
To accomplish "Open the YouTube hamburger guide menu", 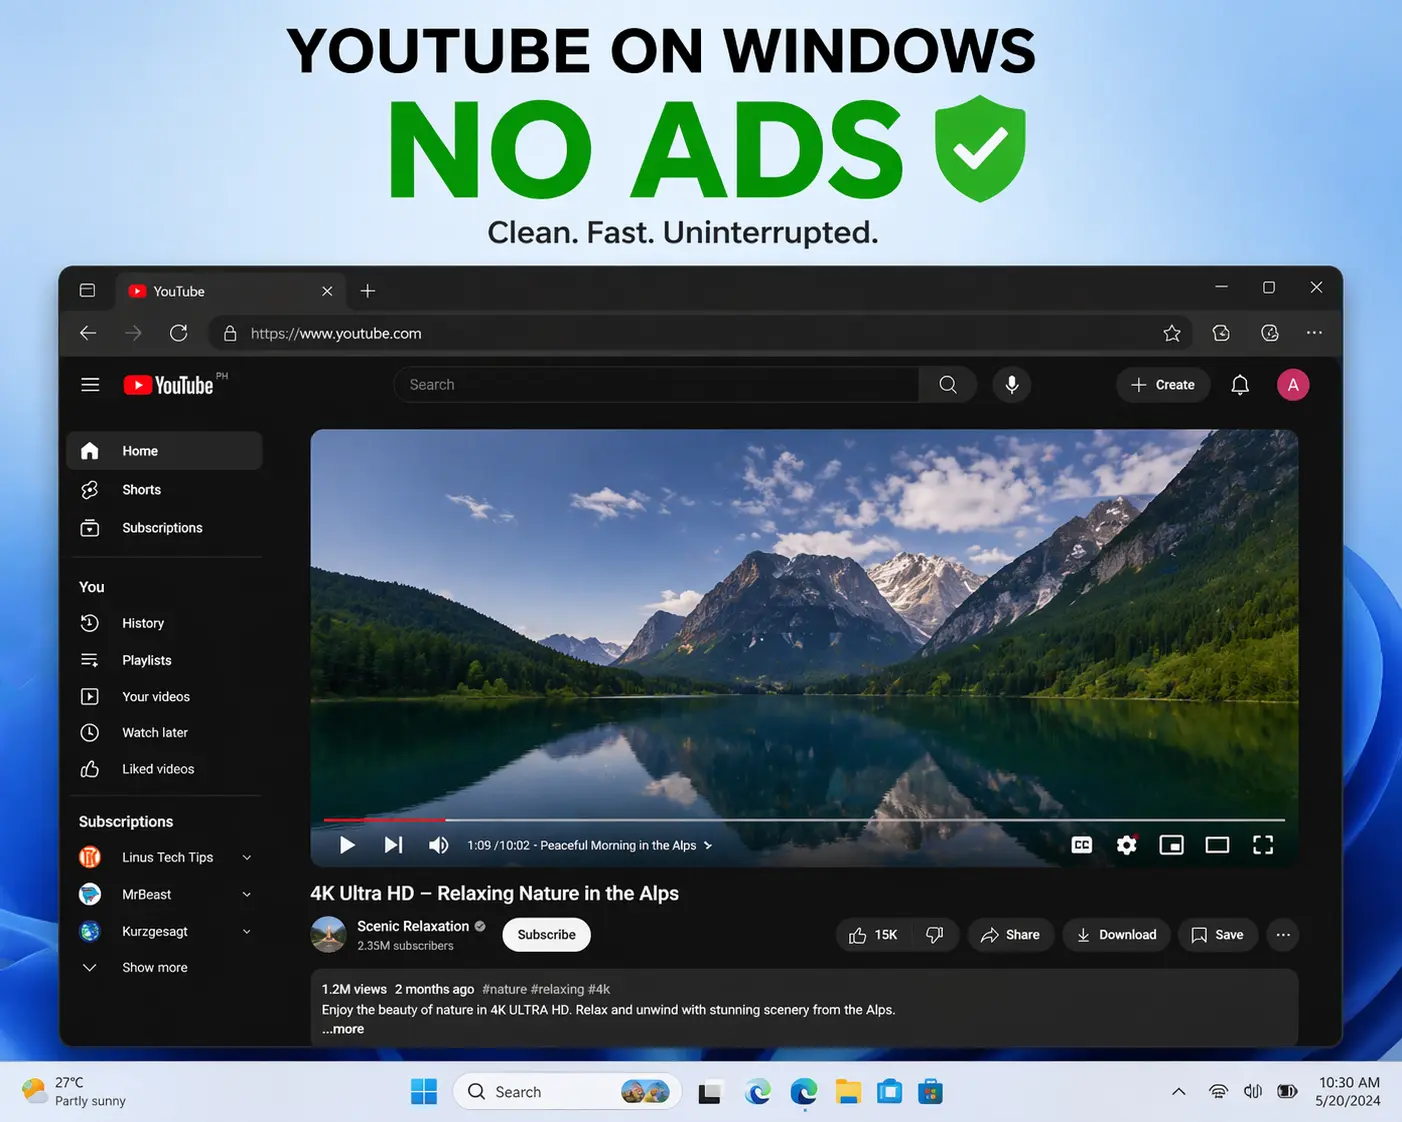I will click(90, 385).
